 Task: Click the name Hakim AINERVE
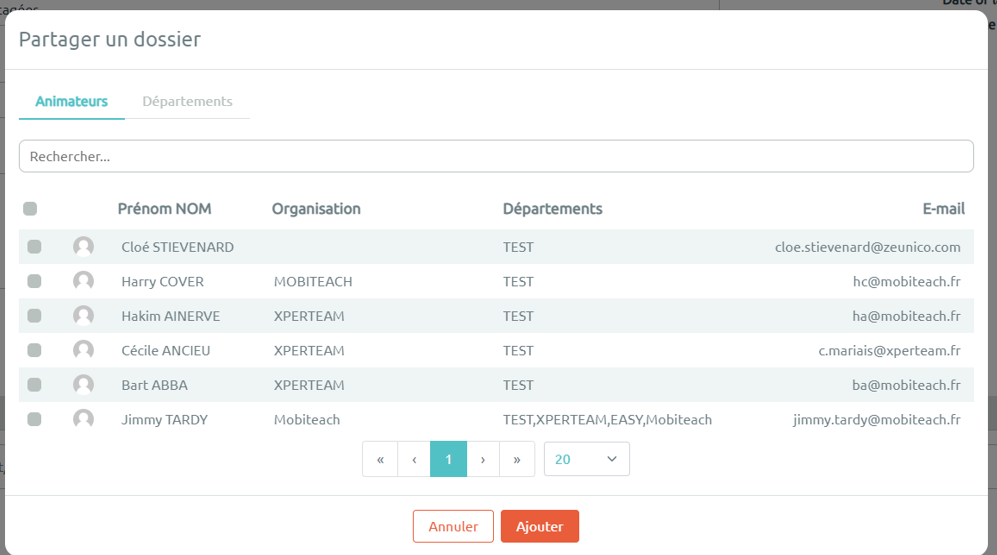[x=170, y=316]
